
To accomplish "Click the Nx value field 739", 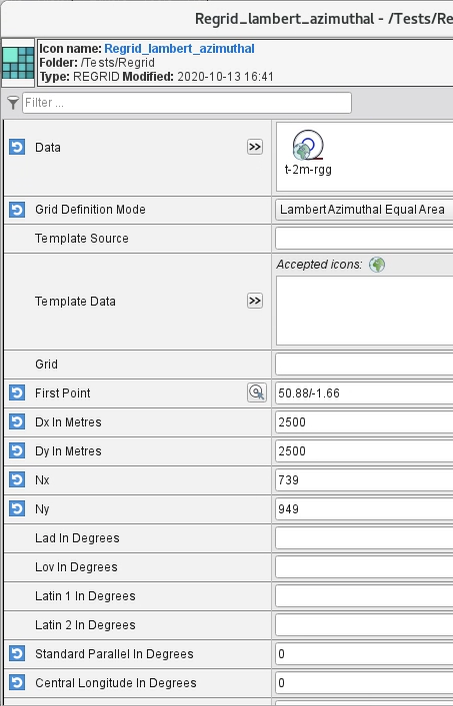I will 364,480.
